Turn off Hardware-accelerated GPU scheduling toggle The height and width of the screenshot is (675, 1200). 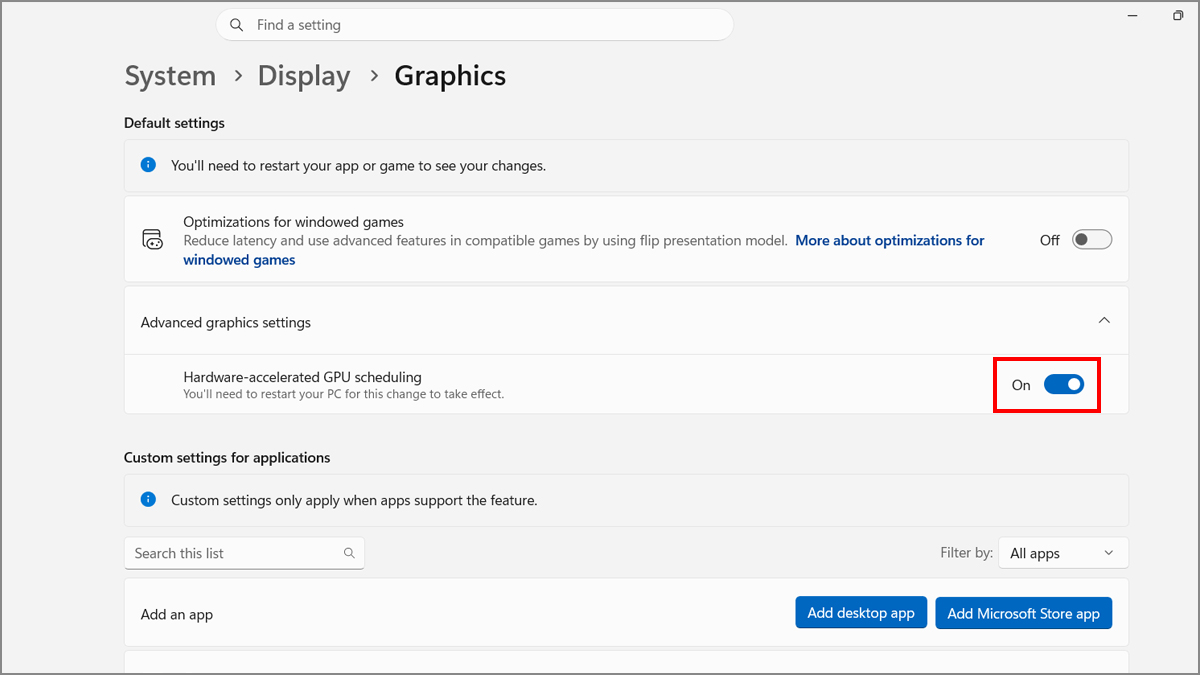click(x=1064, y=384)
